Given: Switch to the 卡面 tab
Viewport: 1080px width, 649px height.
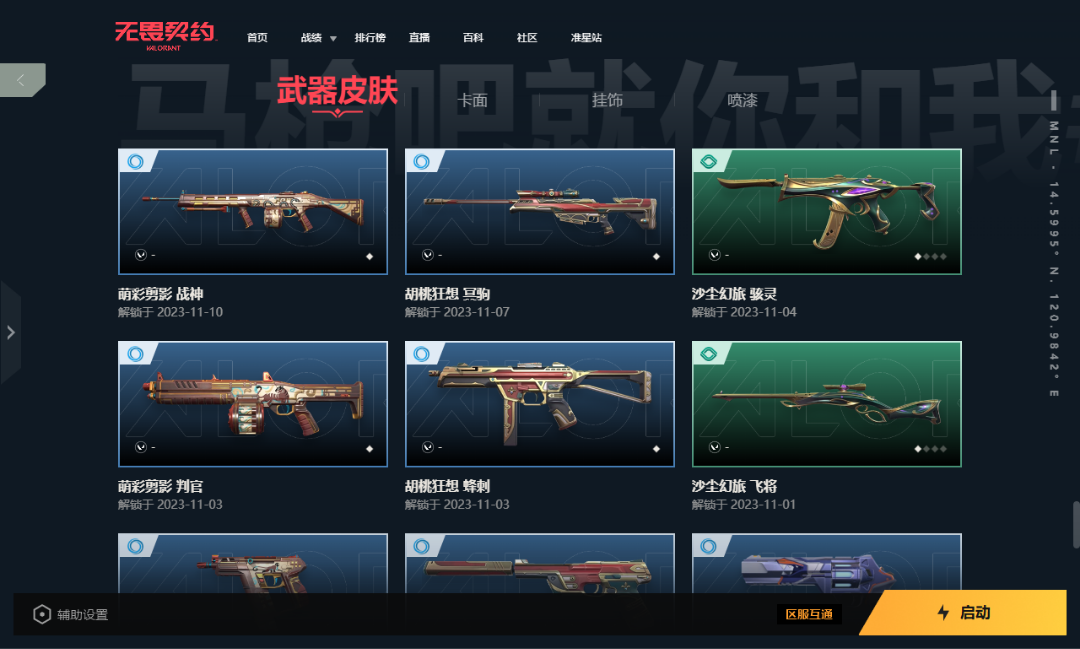Looking at the screenshot, I should point(472,101).
